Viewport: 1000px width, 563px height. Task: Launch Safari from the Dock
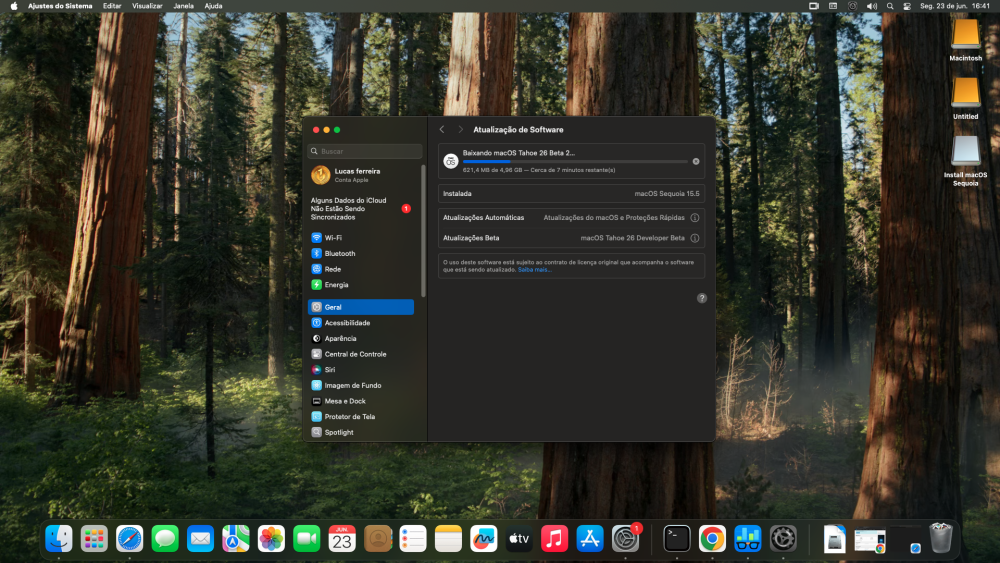pyautogui.click(x=129, y=539)
